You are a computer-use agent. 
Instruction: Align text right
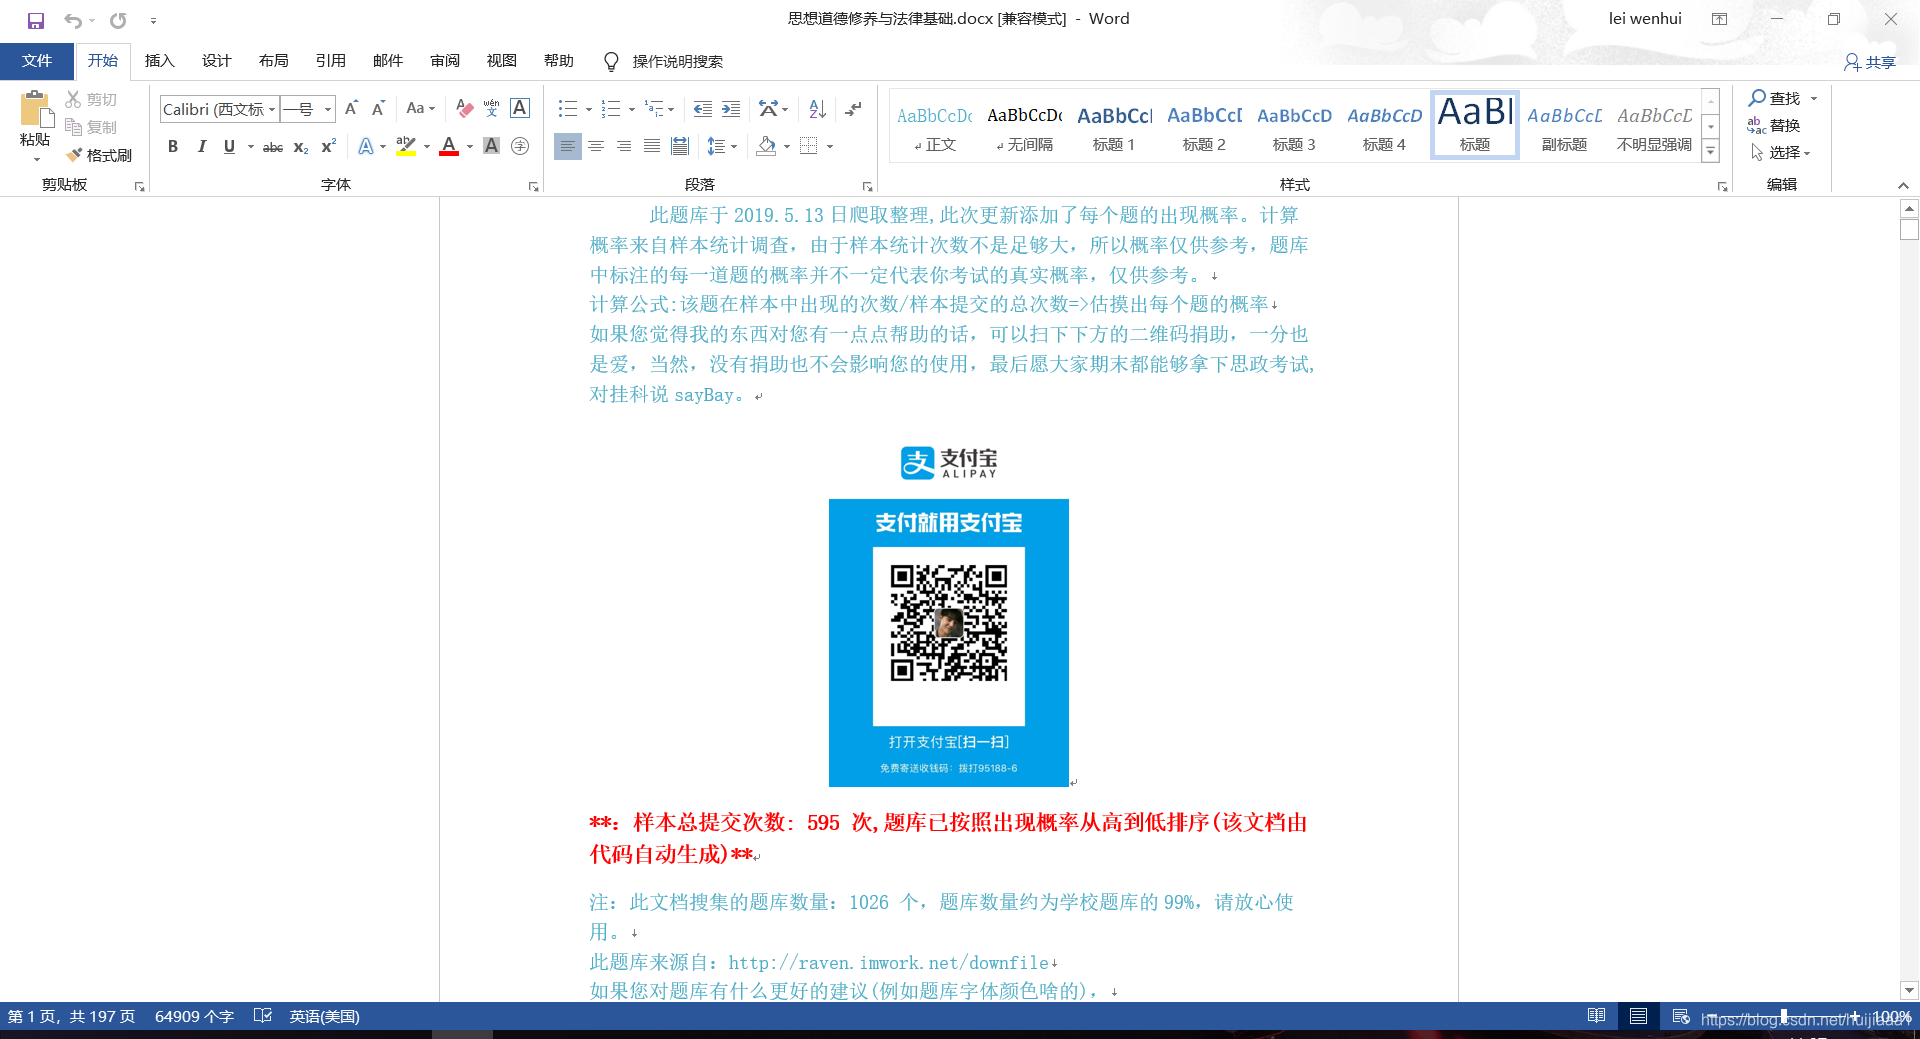[x=624, y=147]
